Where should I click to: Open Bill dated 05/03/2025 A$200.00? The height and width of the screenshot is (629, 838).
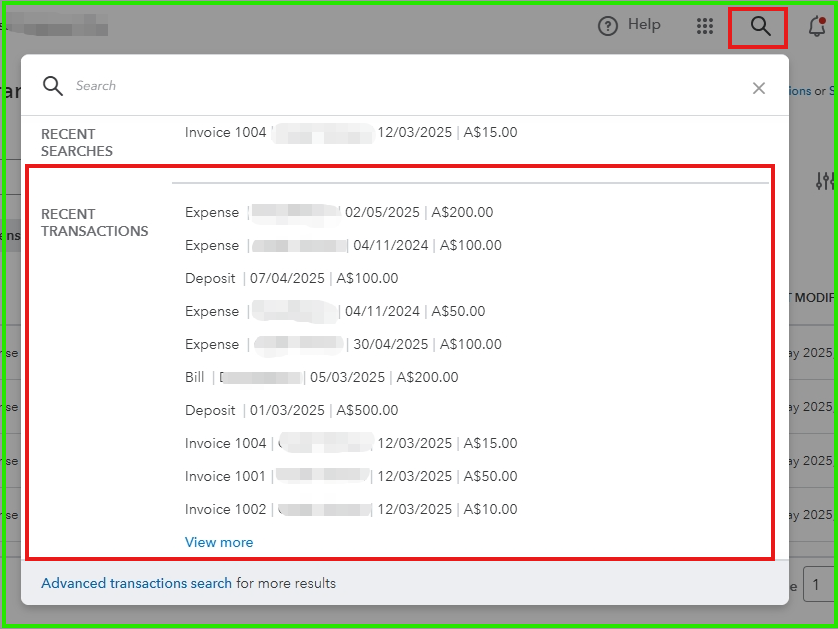point(322,377)
